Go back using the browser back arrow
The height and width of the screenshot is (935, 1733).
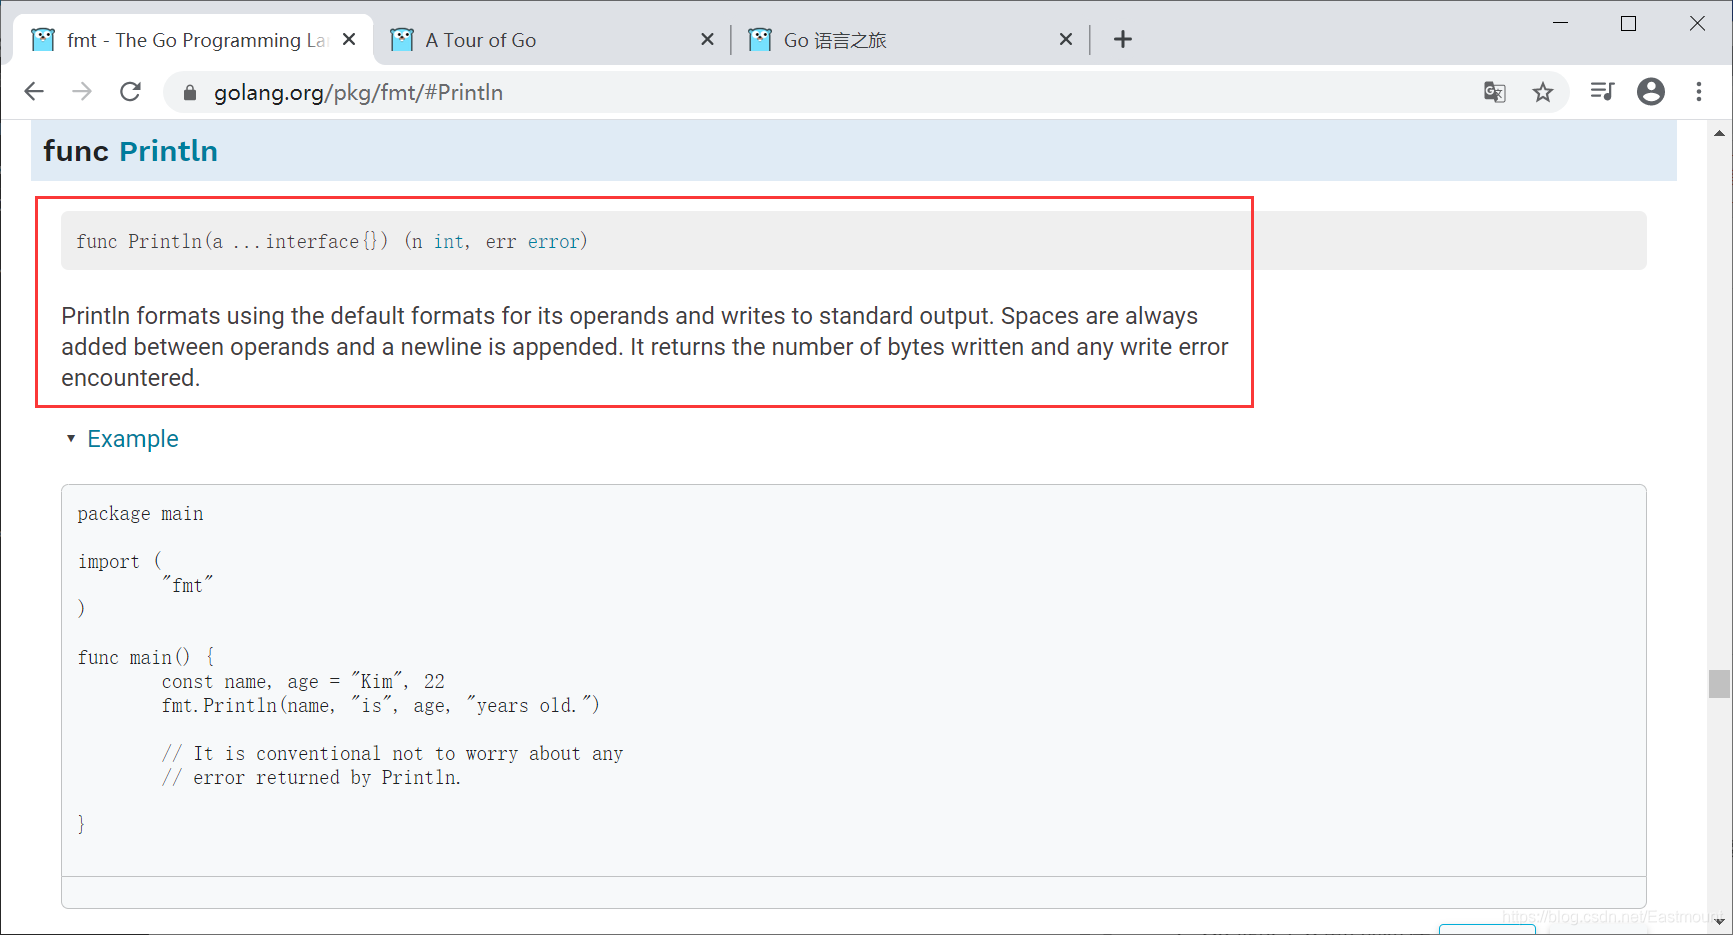pyautogui.click(x=34, y=92)
